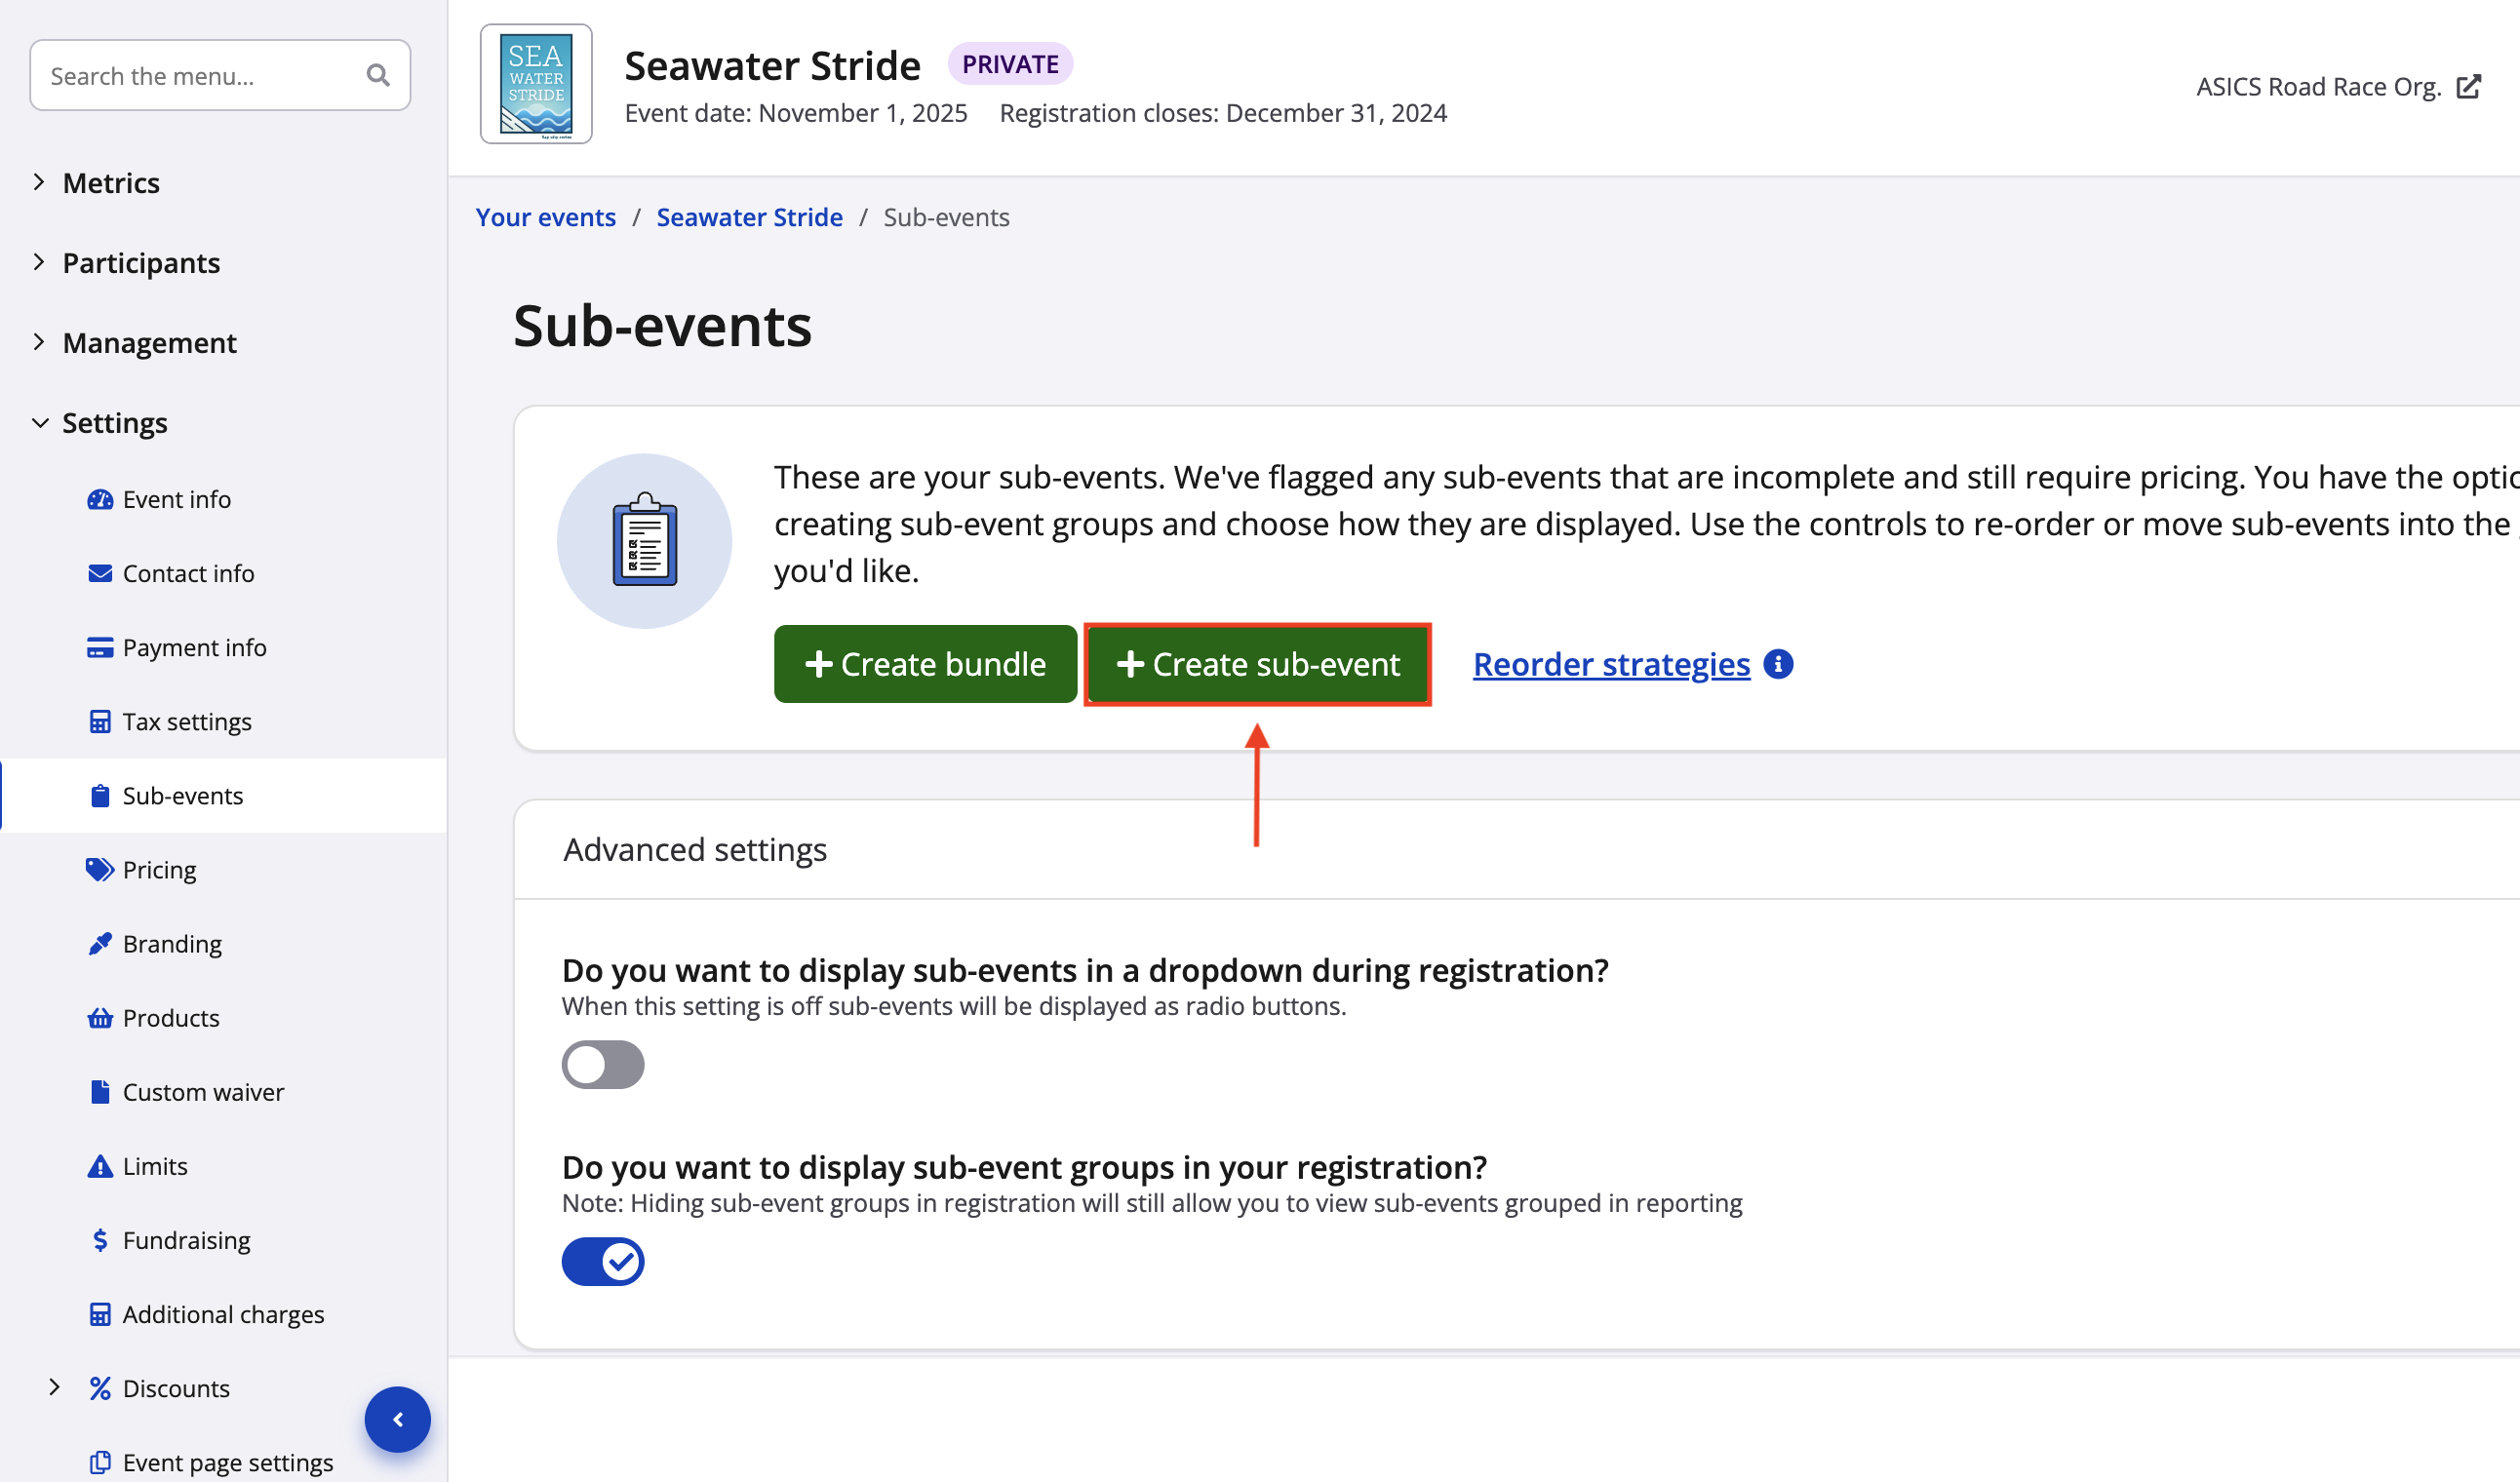The height and width of the screenshot is (1482, 2520).
Task: Open external link icon beside ASICS Road Race Org.
Action: click(2468, 87)
